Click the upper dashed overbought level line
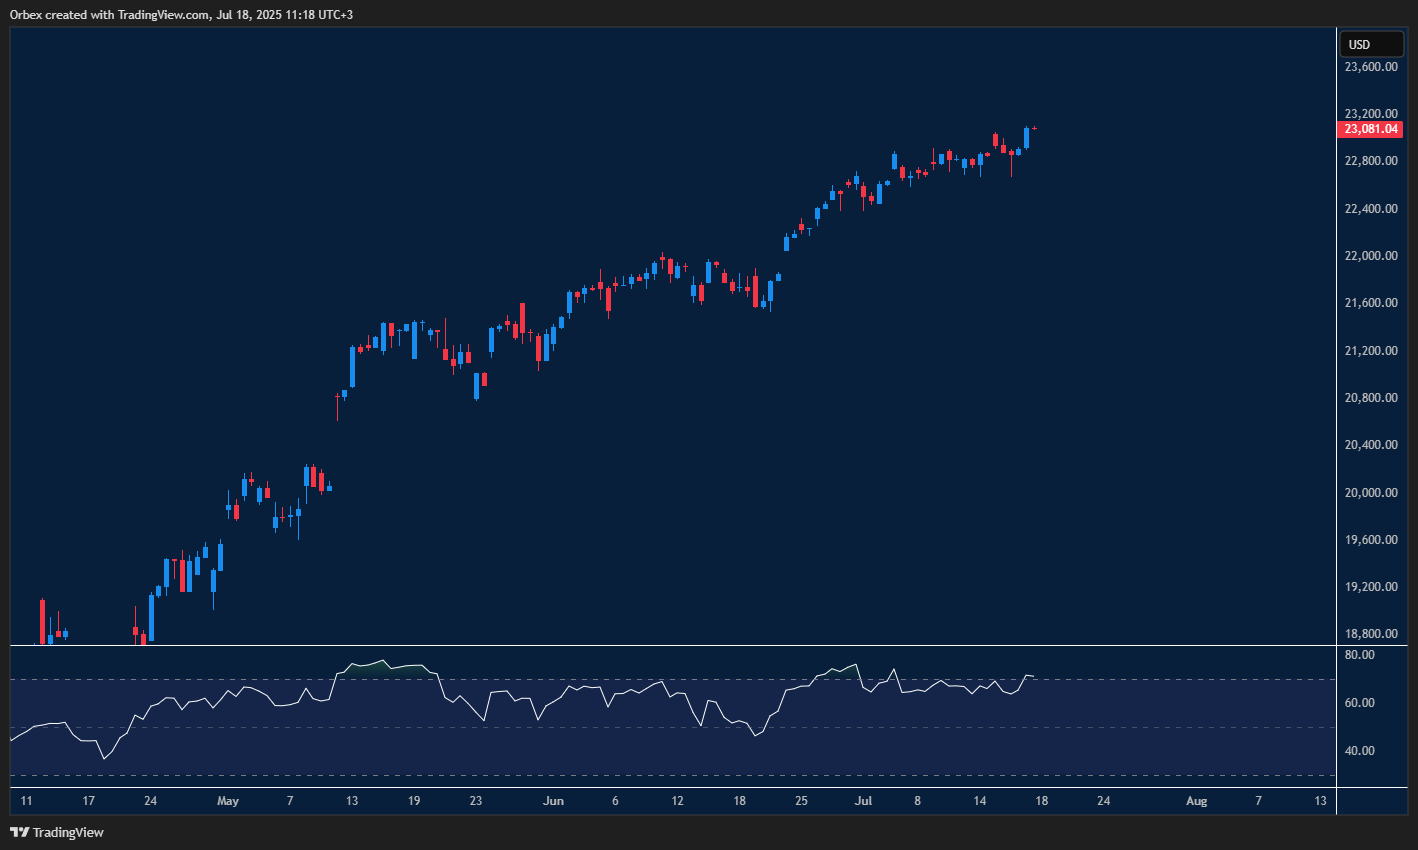The image size is (1418, 850). 600,678
